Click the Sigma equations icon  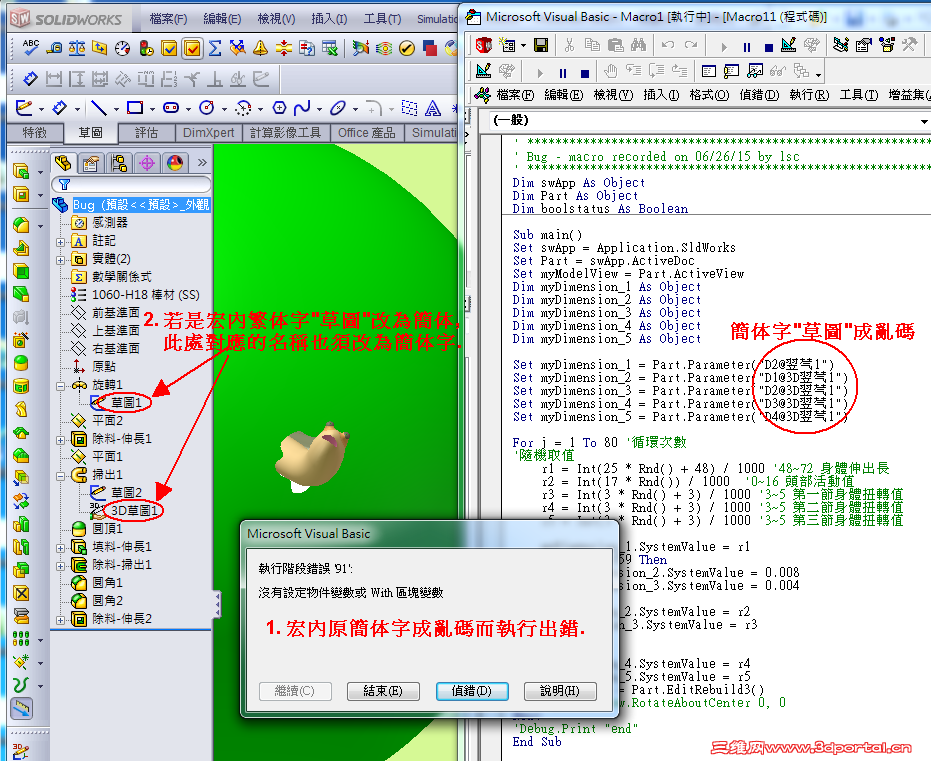(x=215, y=48)
